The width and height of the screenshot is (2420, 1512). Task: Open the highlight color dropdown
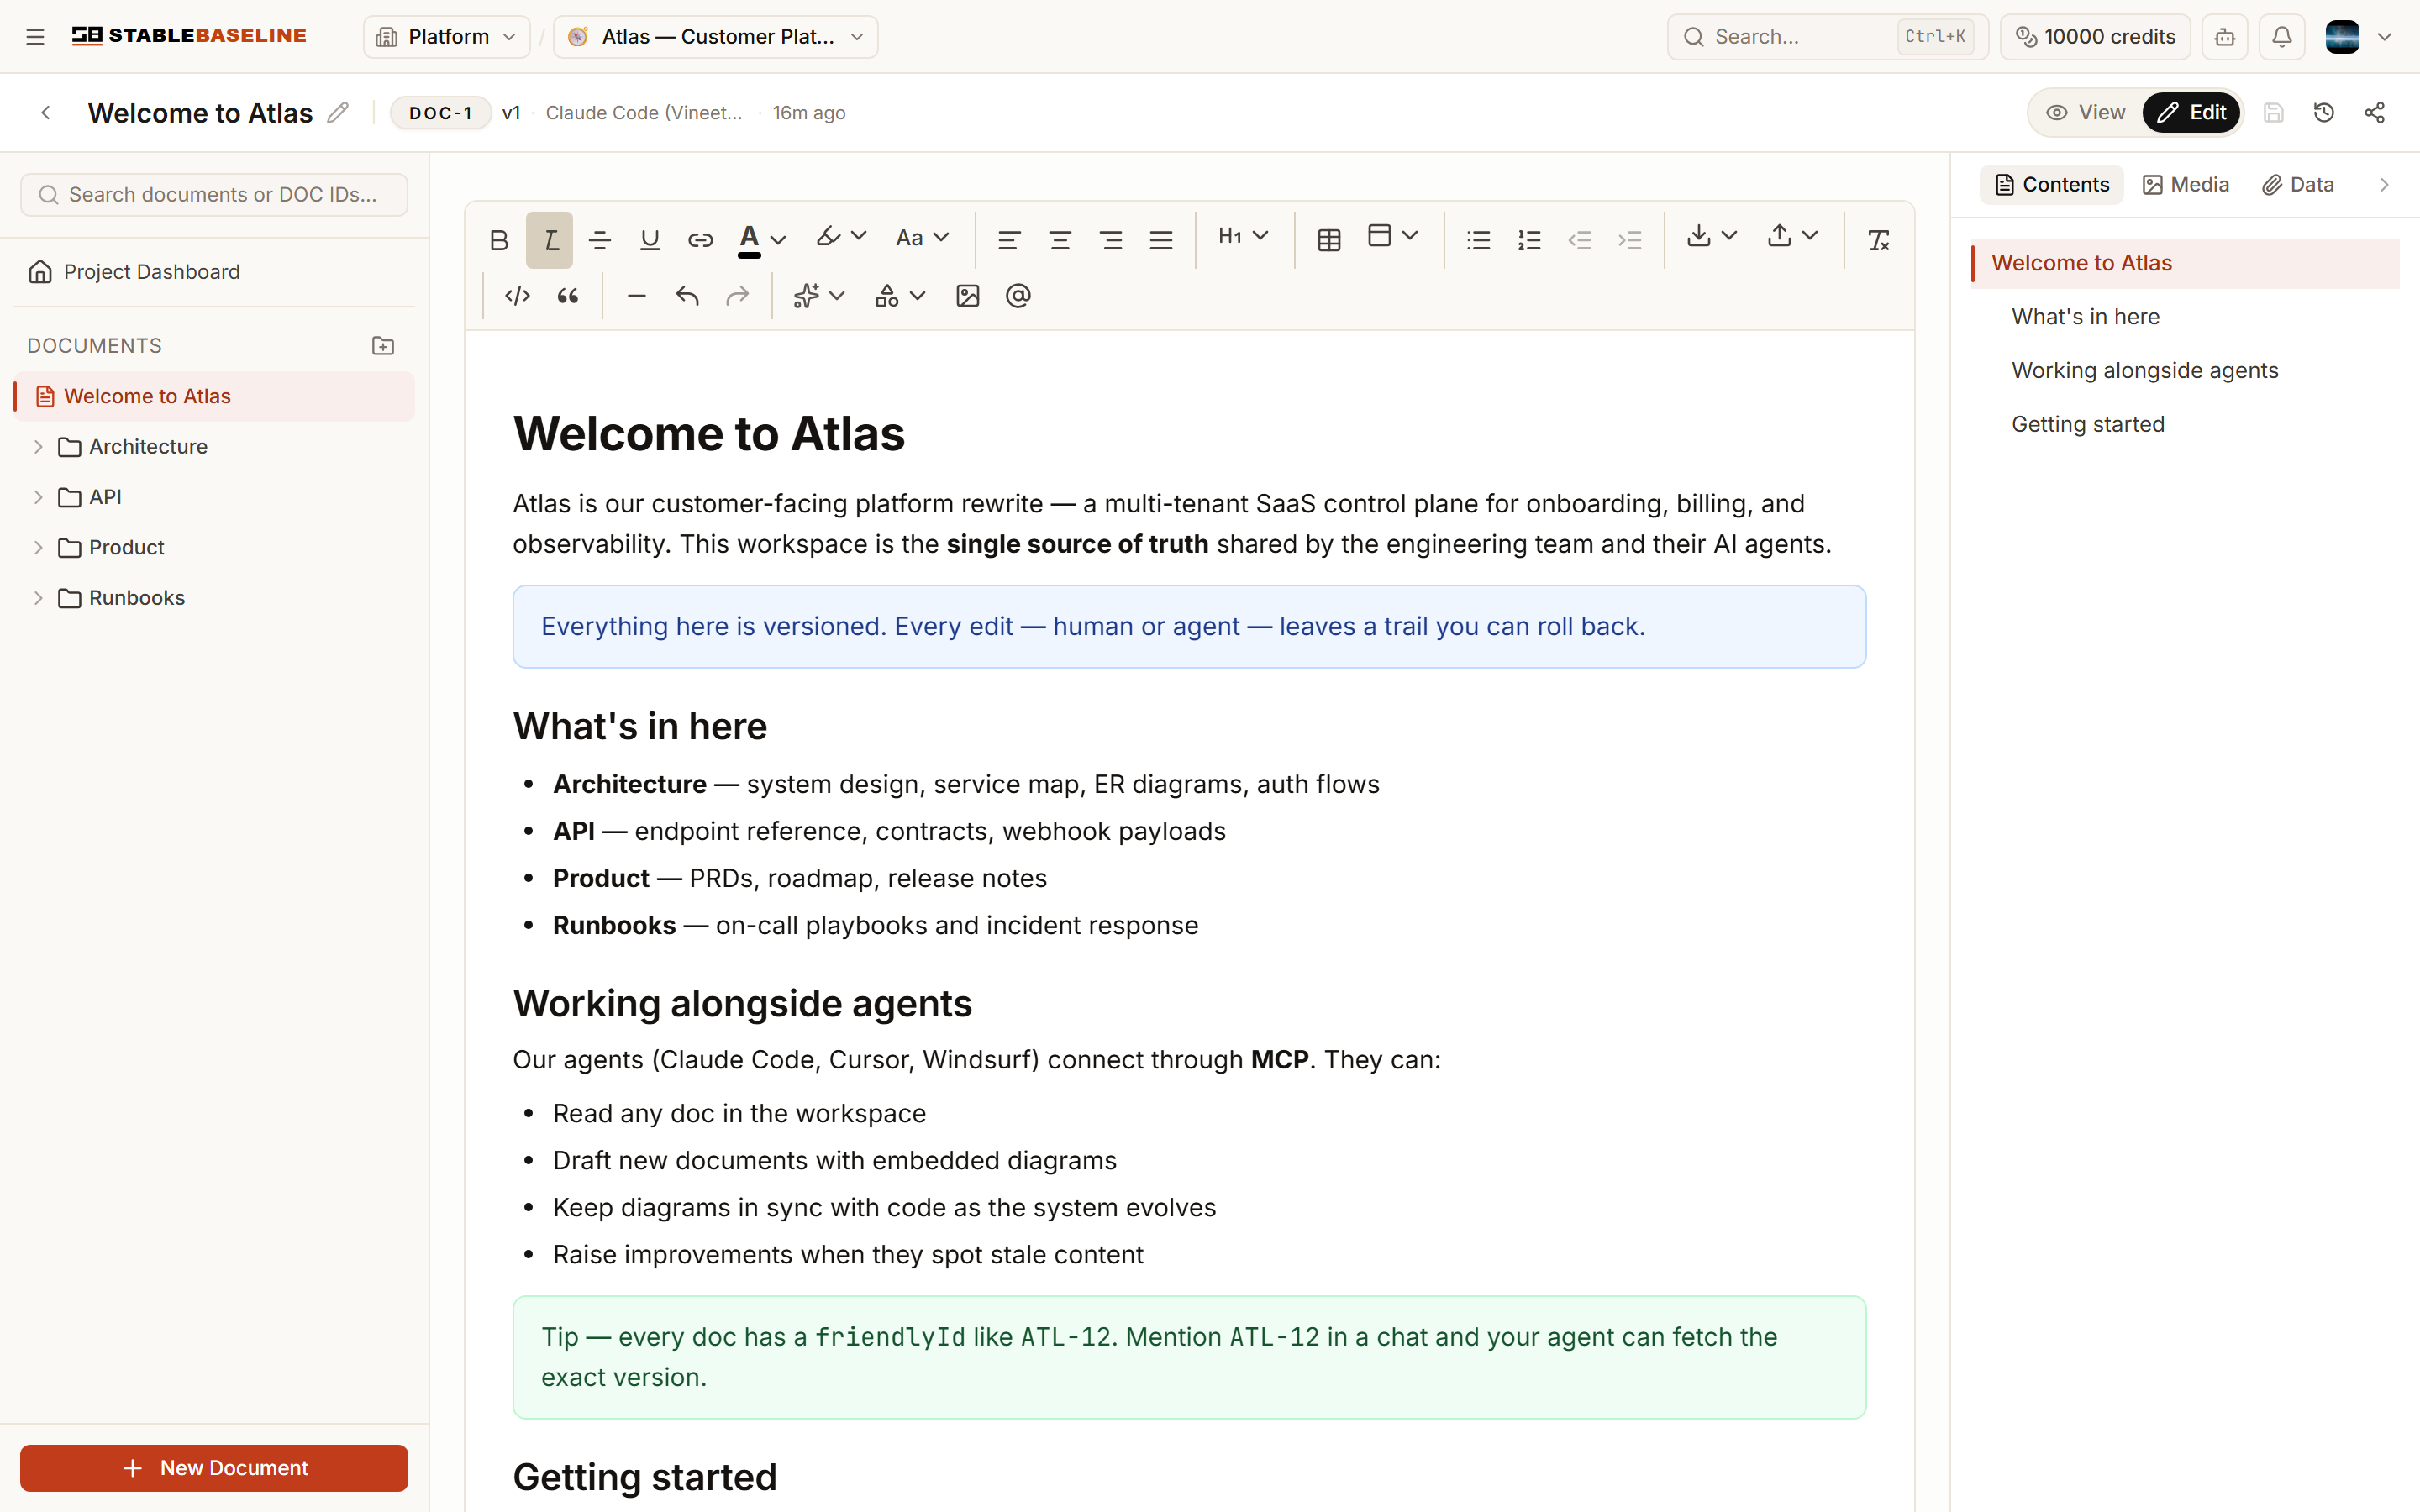pyautogui.click(x=841, y=237)
